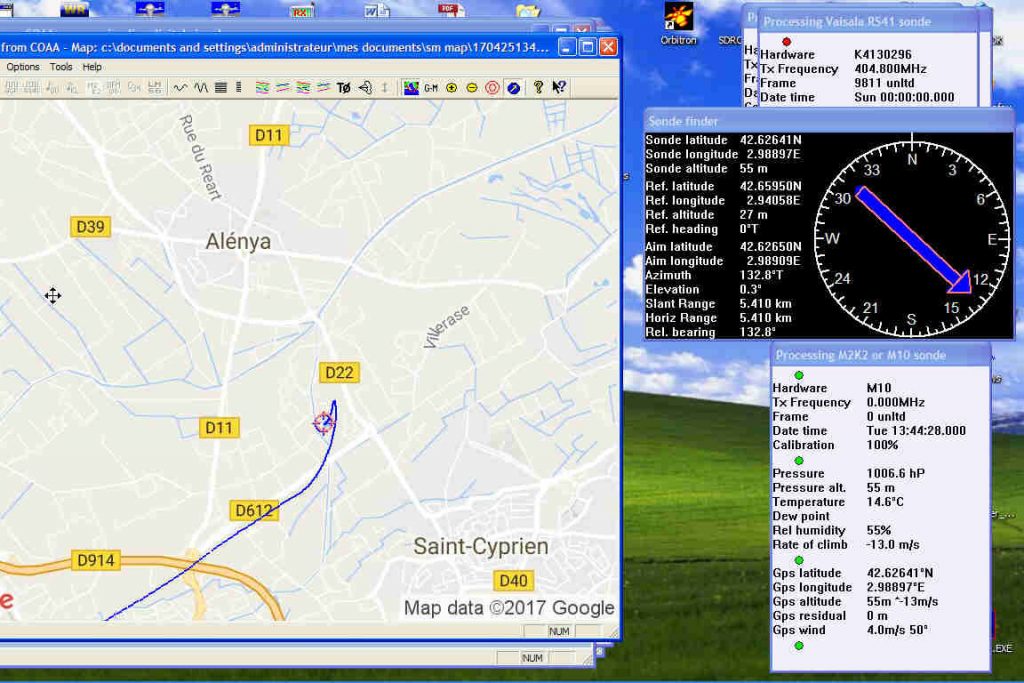1024x683 pixels.
Task: Click the yellow question mark help icon
Action: [x=538, y=87]
